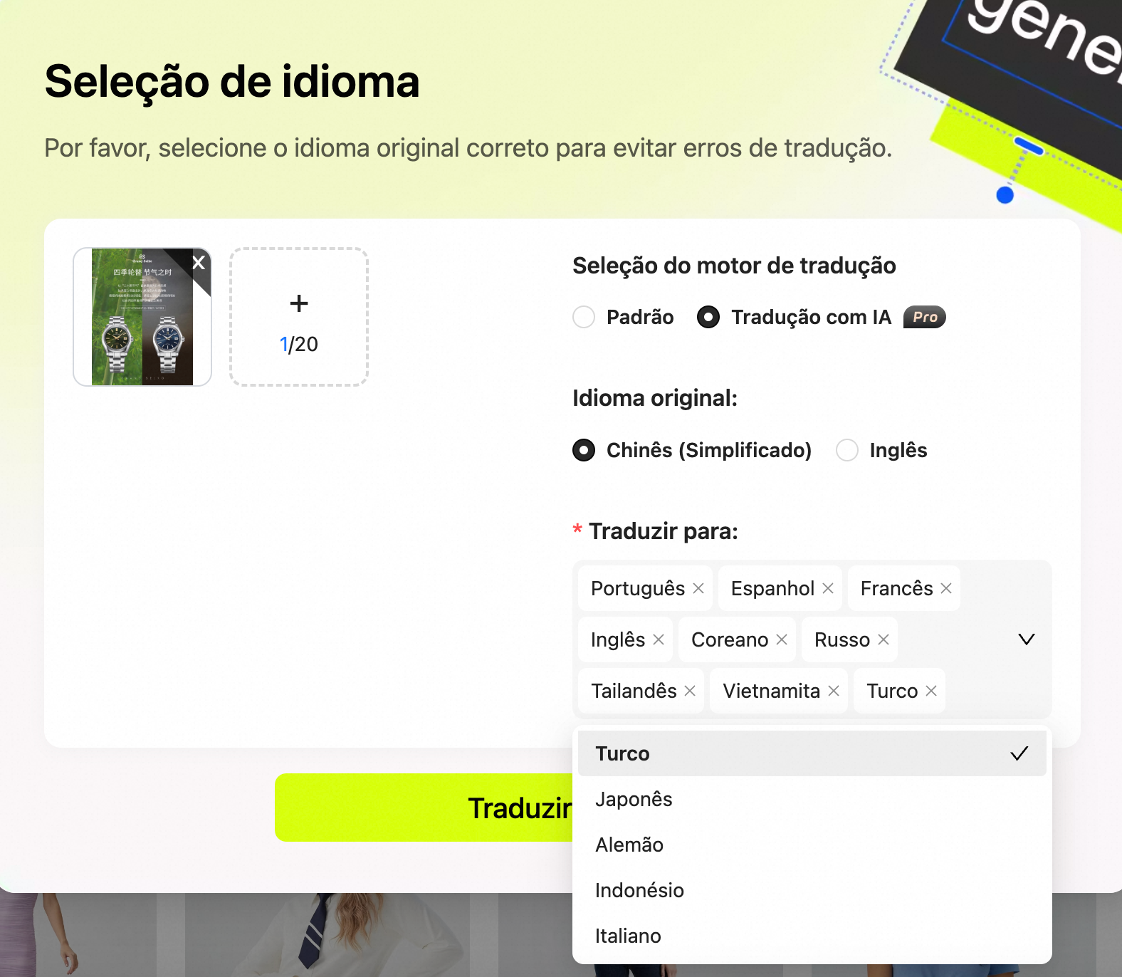Delete the uploaded watch image

(199, 263)
